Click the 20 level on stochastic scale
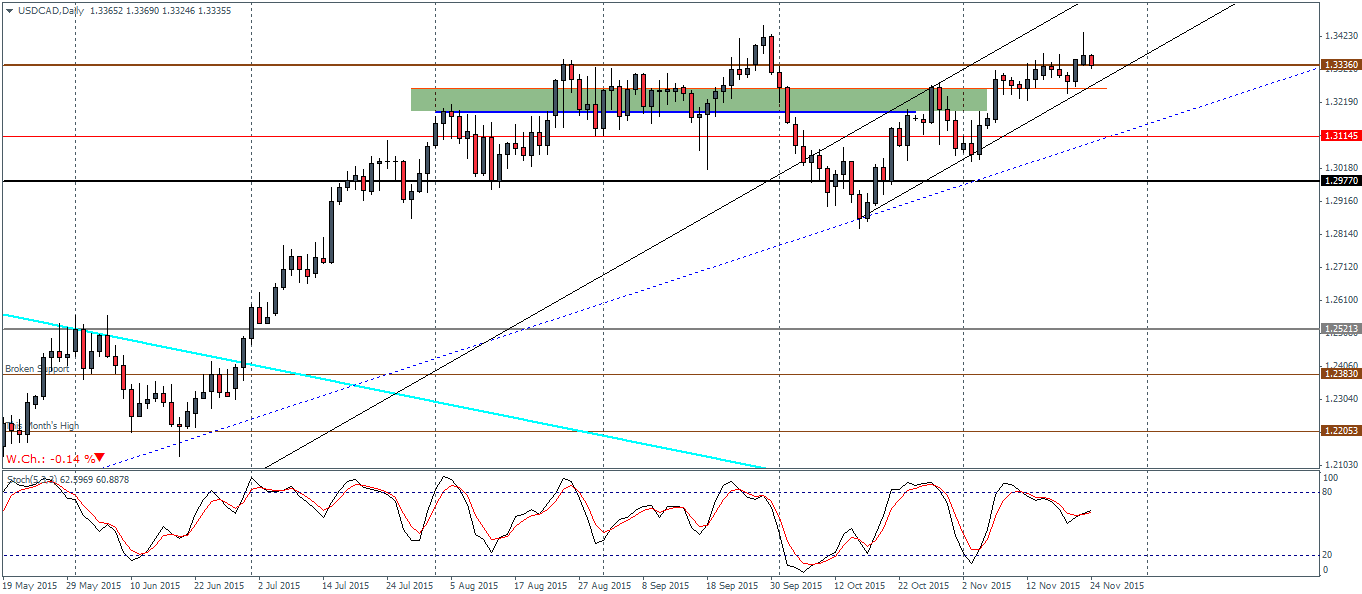 [x=1328, y=554]
